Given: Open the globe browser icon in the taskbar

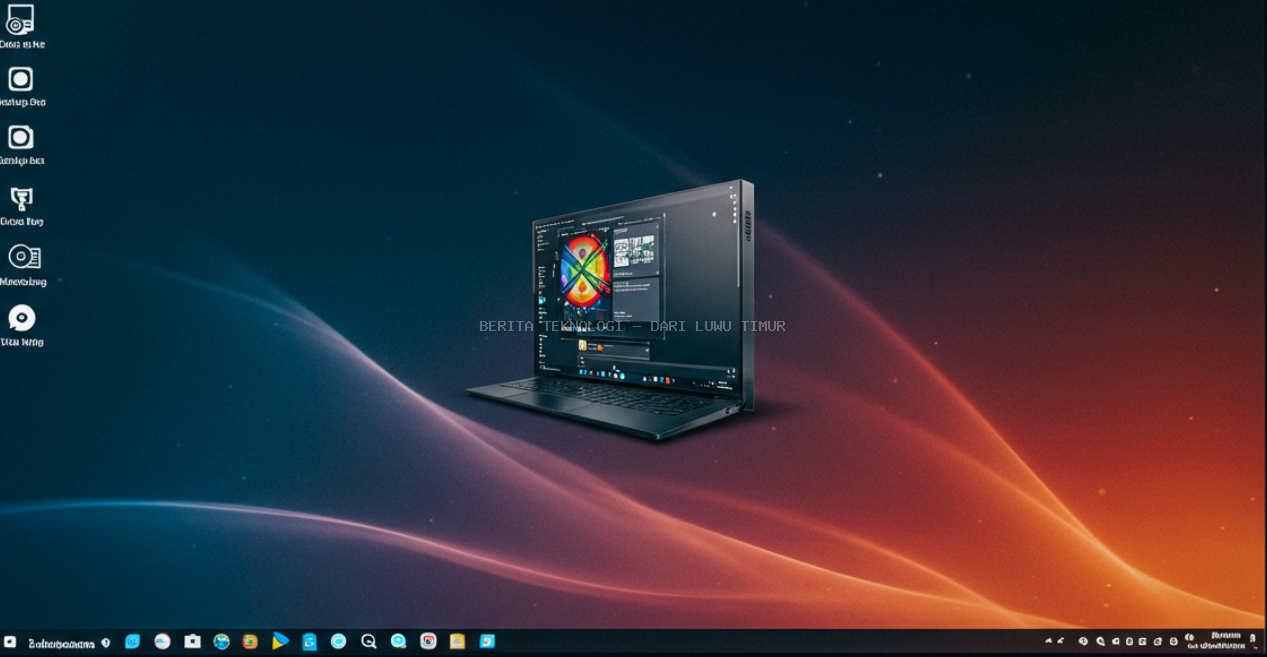Looking at the screenshot, I should tap(221, 642).
